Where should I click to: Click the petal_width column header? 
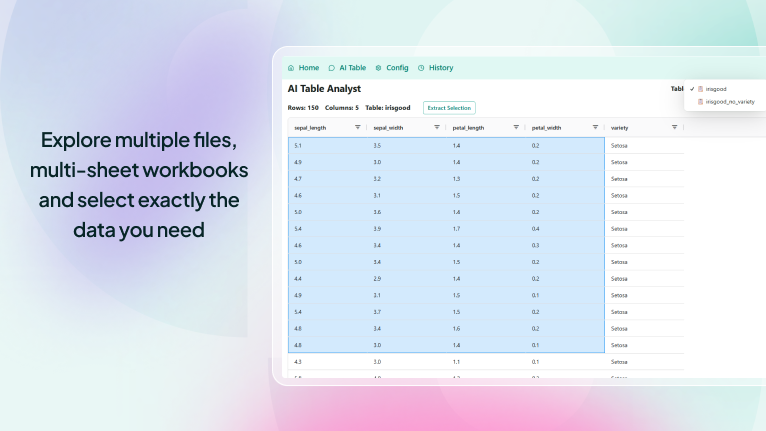[x=546, y=128]
